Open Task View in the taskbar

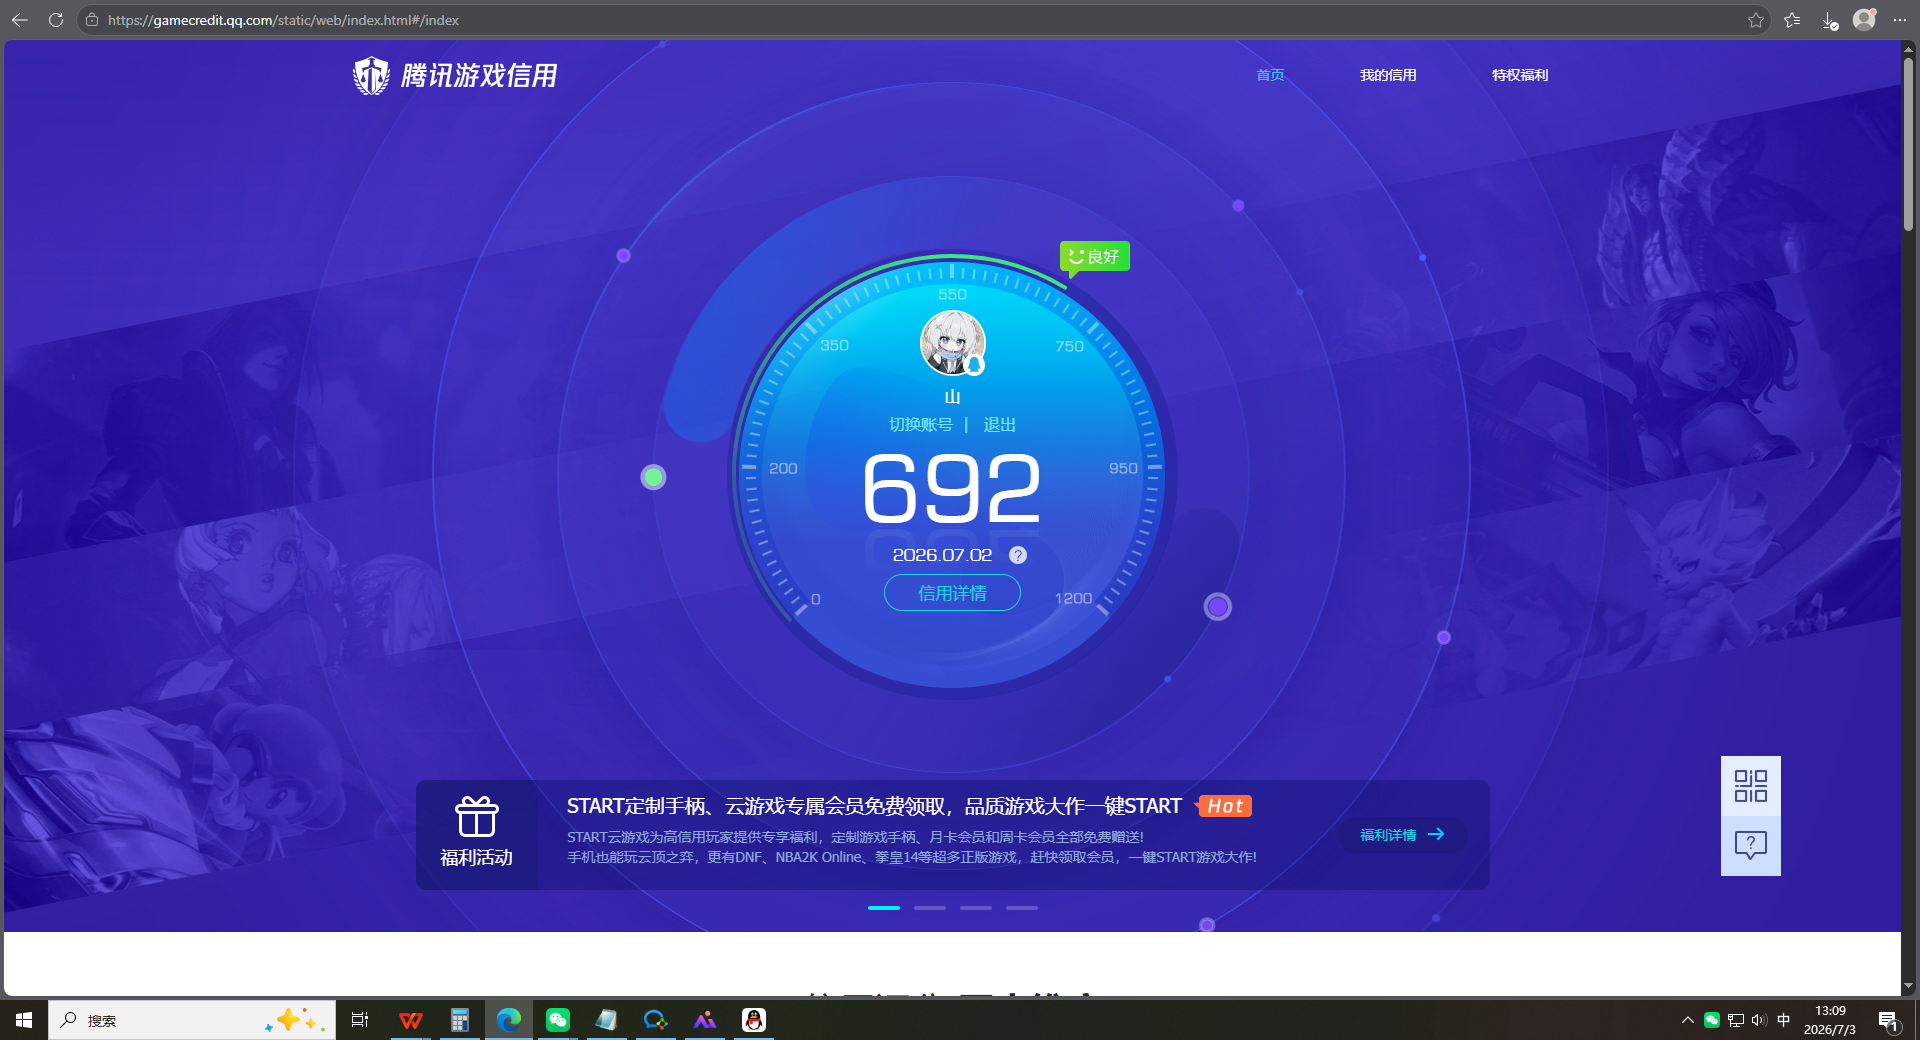tap(360, 1020)
